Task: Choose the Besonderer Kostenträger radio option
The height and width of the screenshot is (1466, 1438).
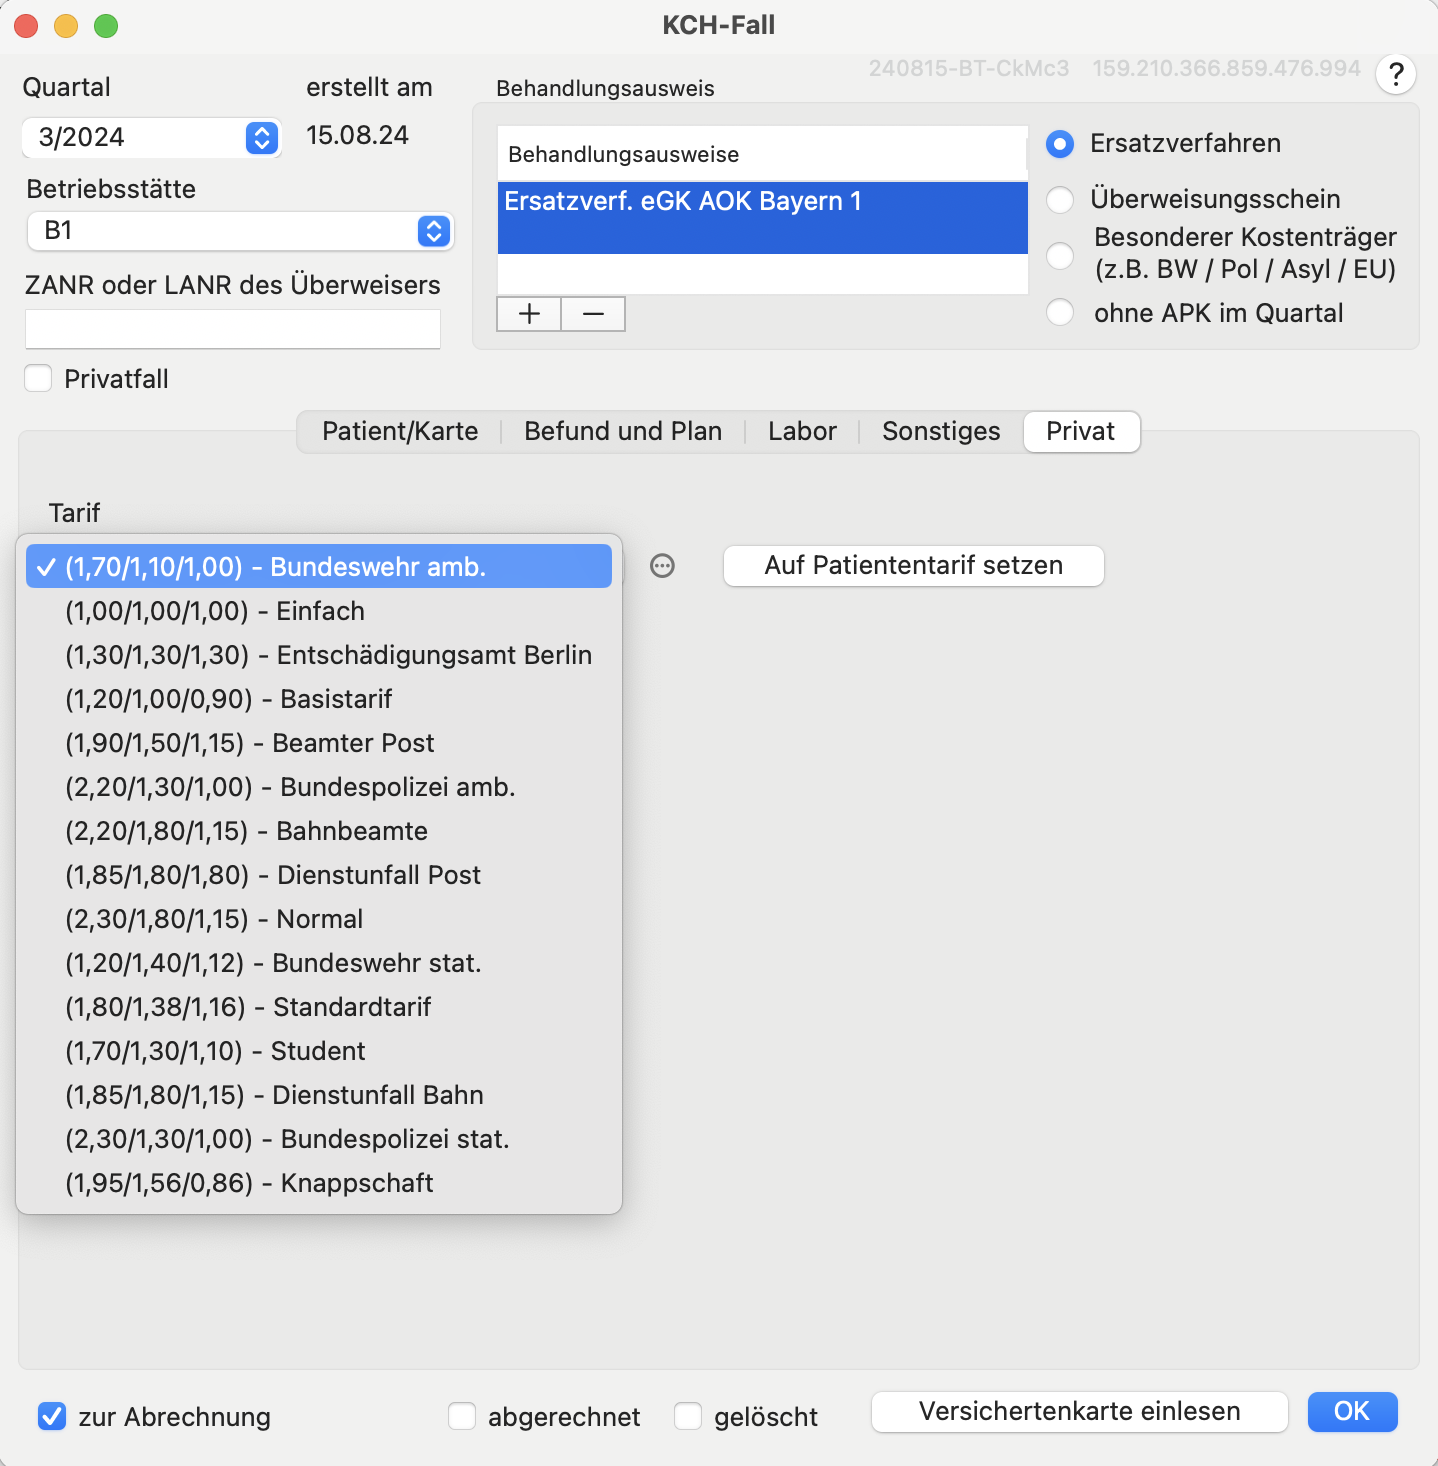Action: pyautogui.click(x=1060, y=256)
